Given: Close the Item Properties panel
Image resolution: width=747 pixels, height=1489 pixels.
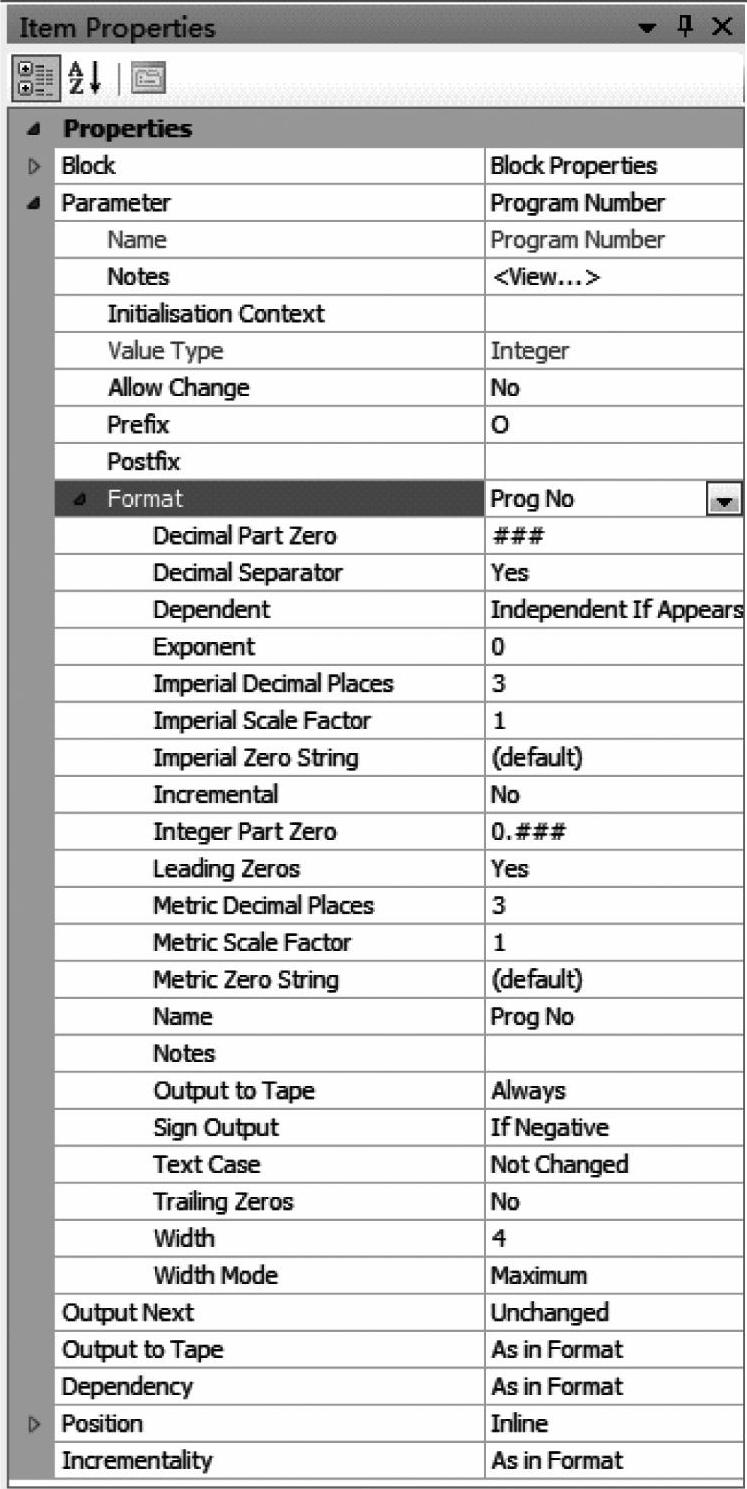Looking at the screenshot, I should click(x=722, y=26).
